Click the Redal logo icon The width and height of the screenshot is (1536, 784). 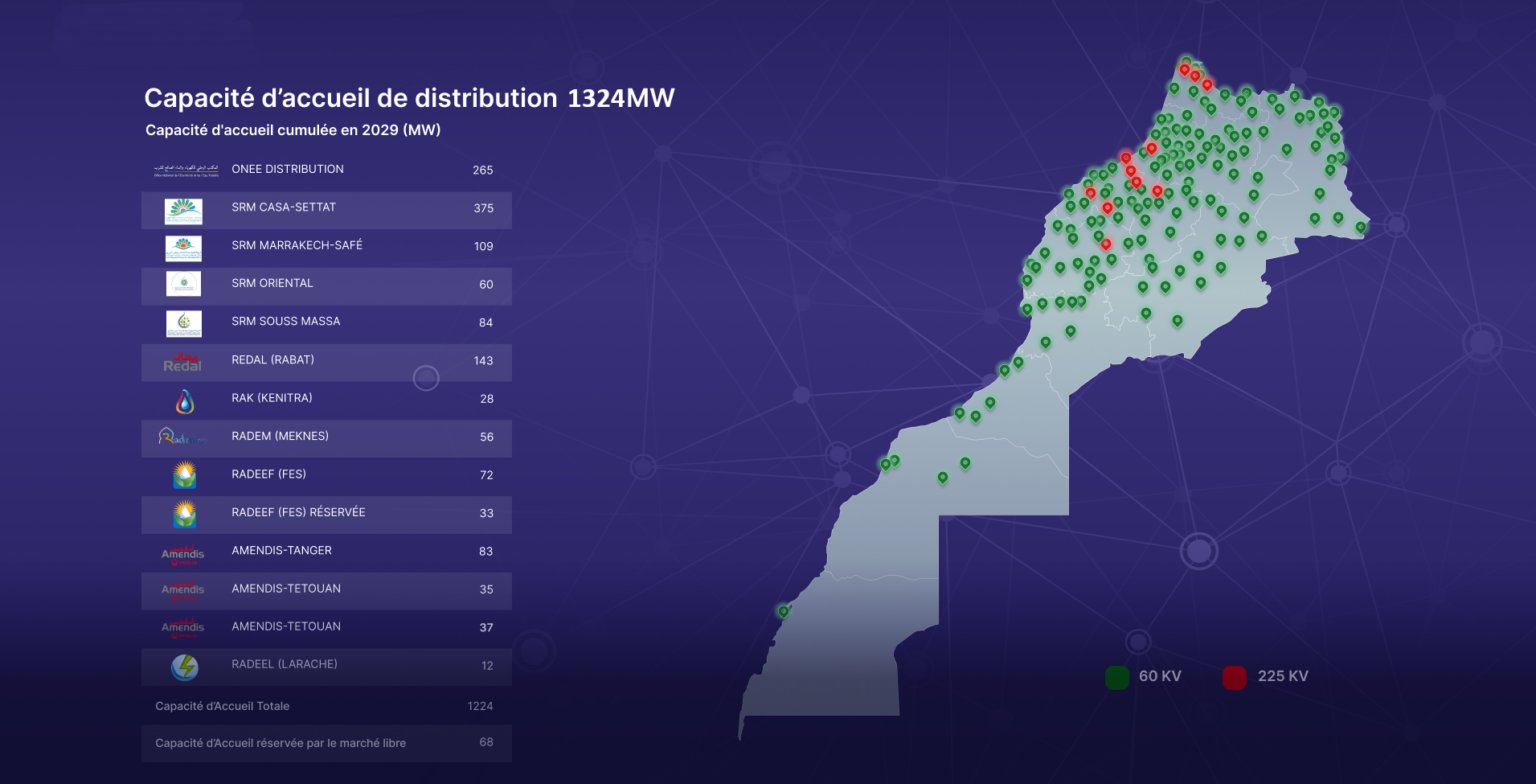(x=183, y=362)
